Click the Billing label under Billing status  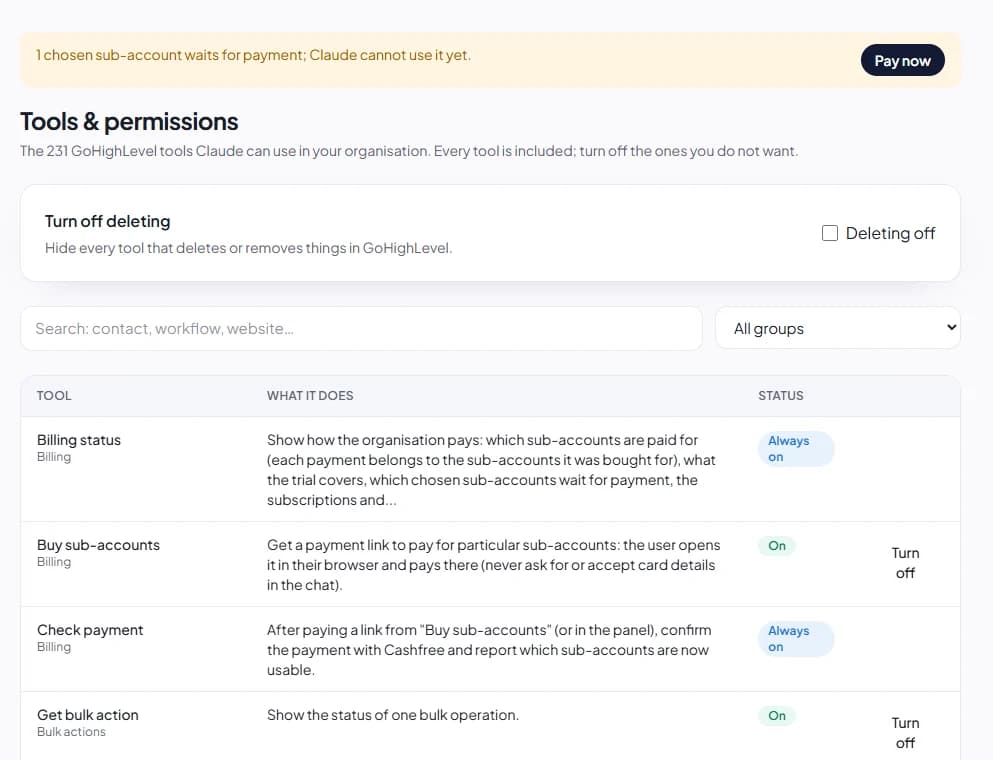coord(54,457)
